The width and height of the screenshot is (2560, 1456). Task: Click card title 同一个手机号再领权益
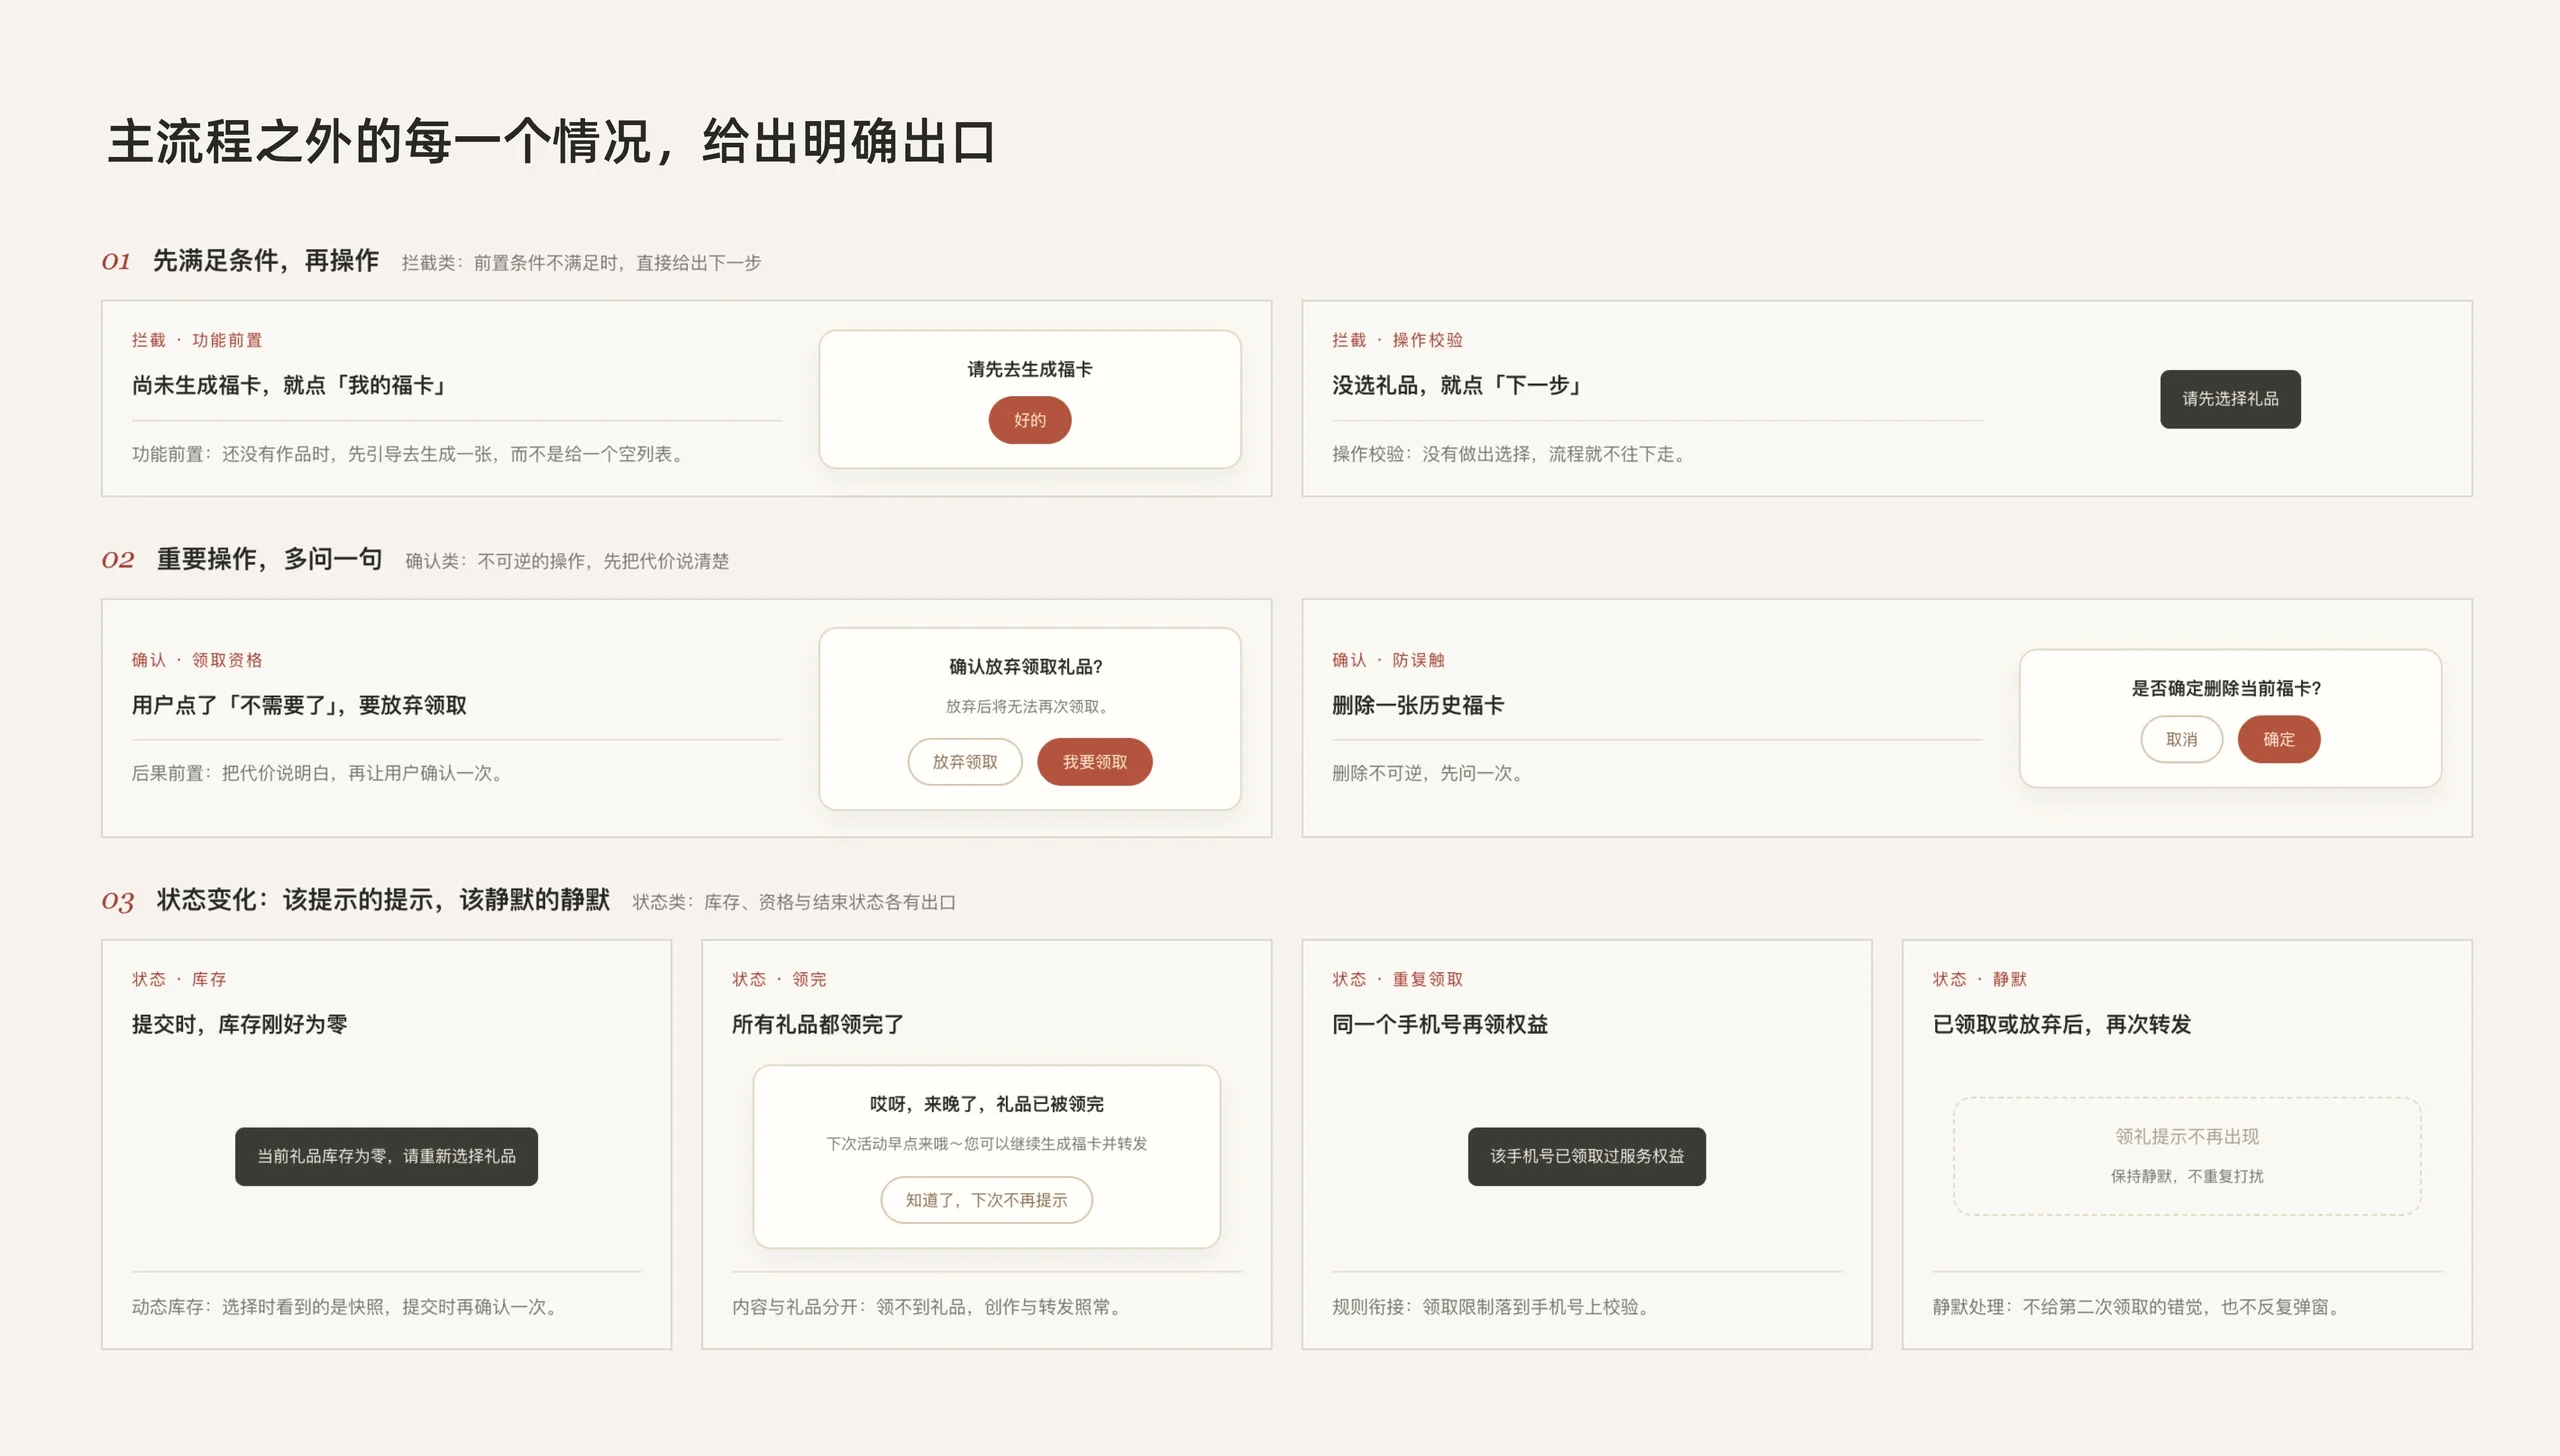point(1440,1024)
